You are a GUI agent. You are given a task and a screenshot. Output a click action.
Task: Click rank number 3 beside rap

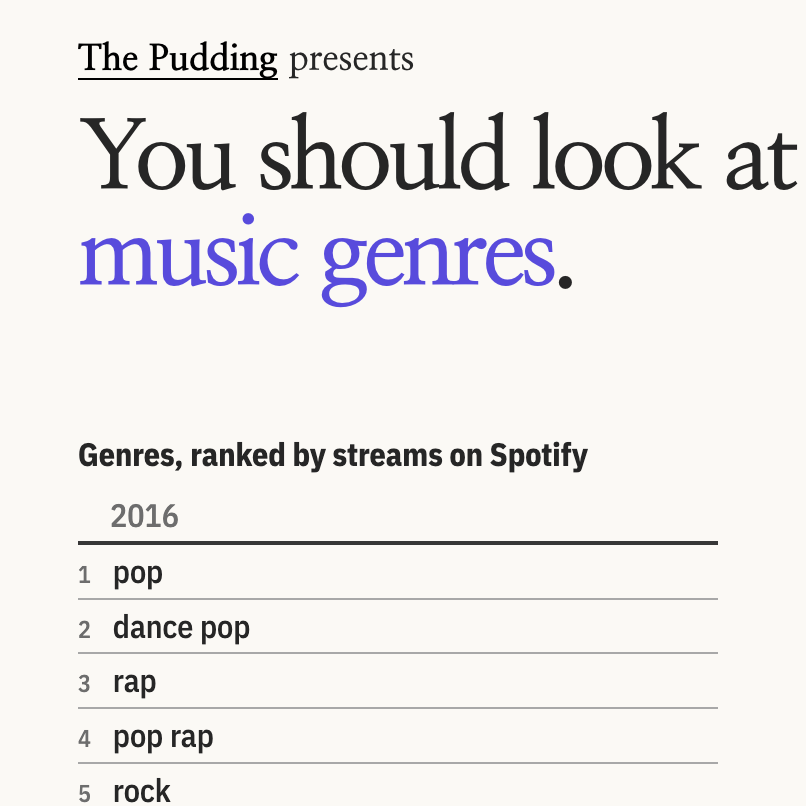point(84,684)
